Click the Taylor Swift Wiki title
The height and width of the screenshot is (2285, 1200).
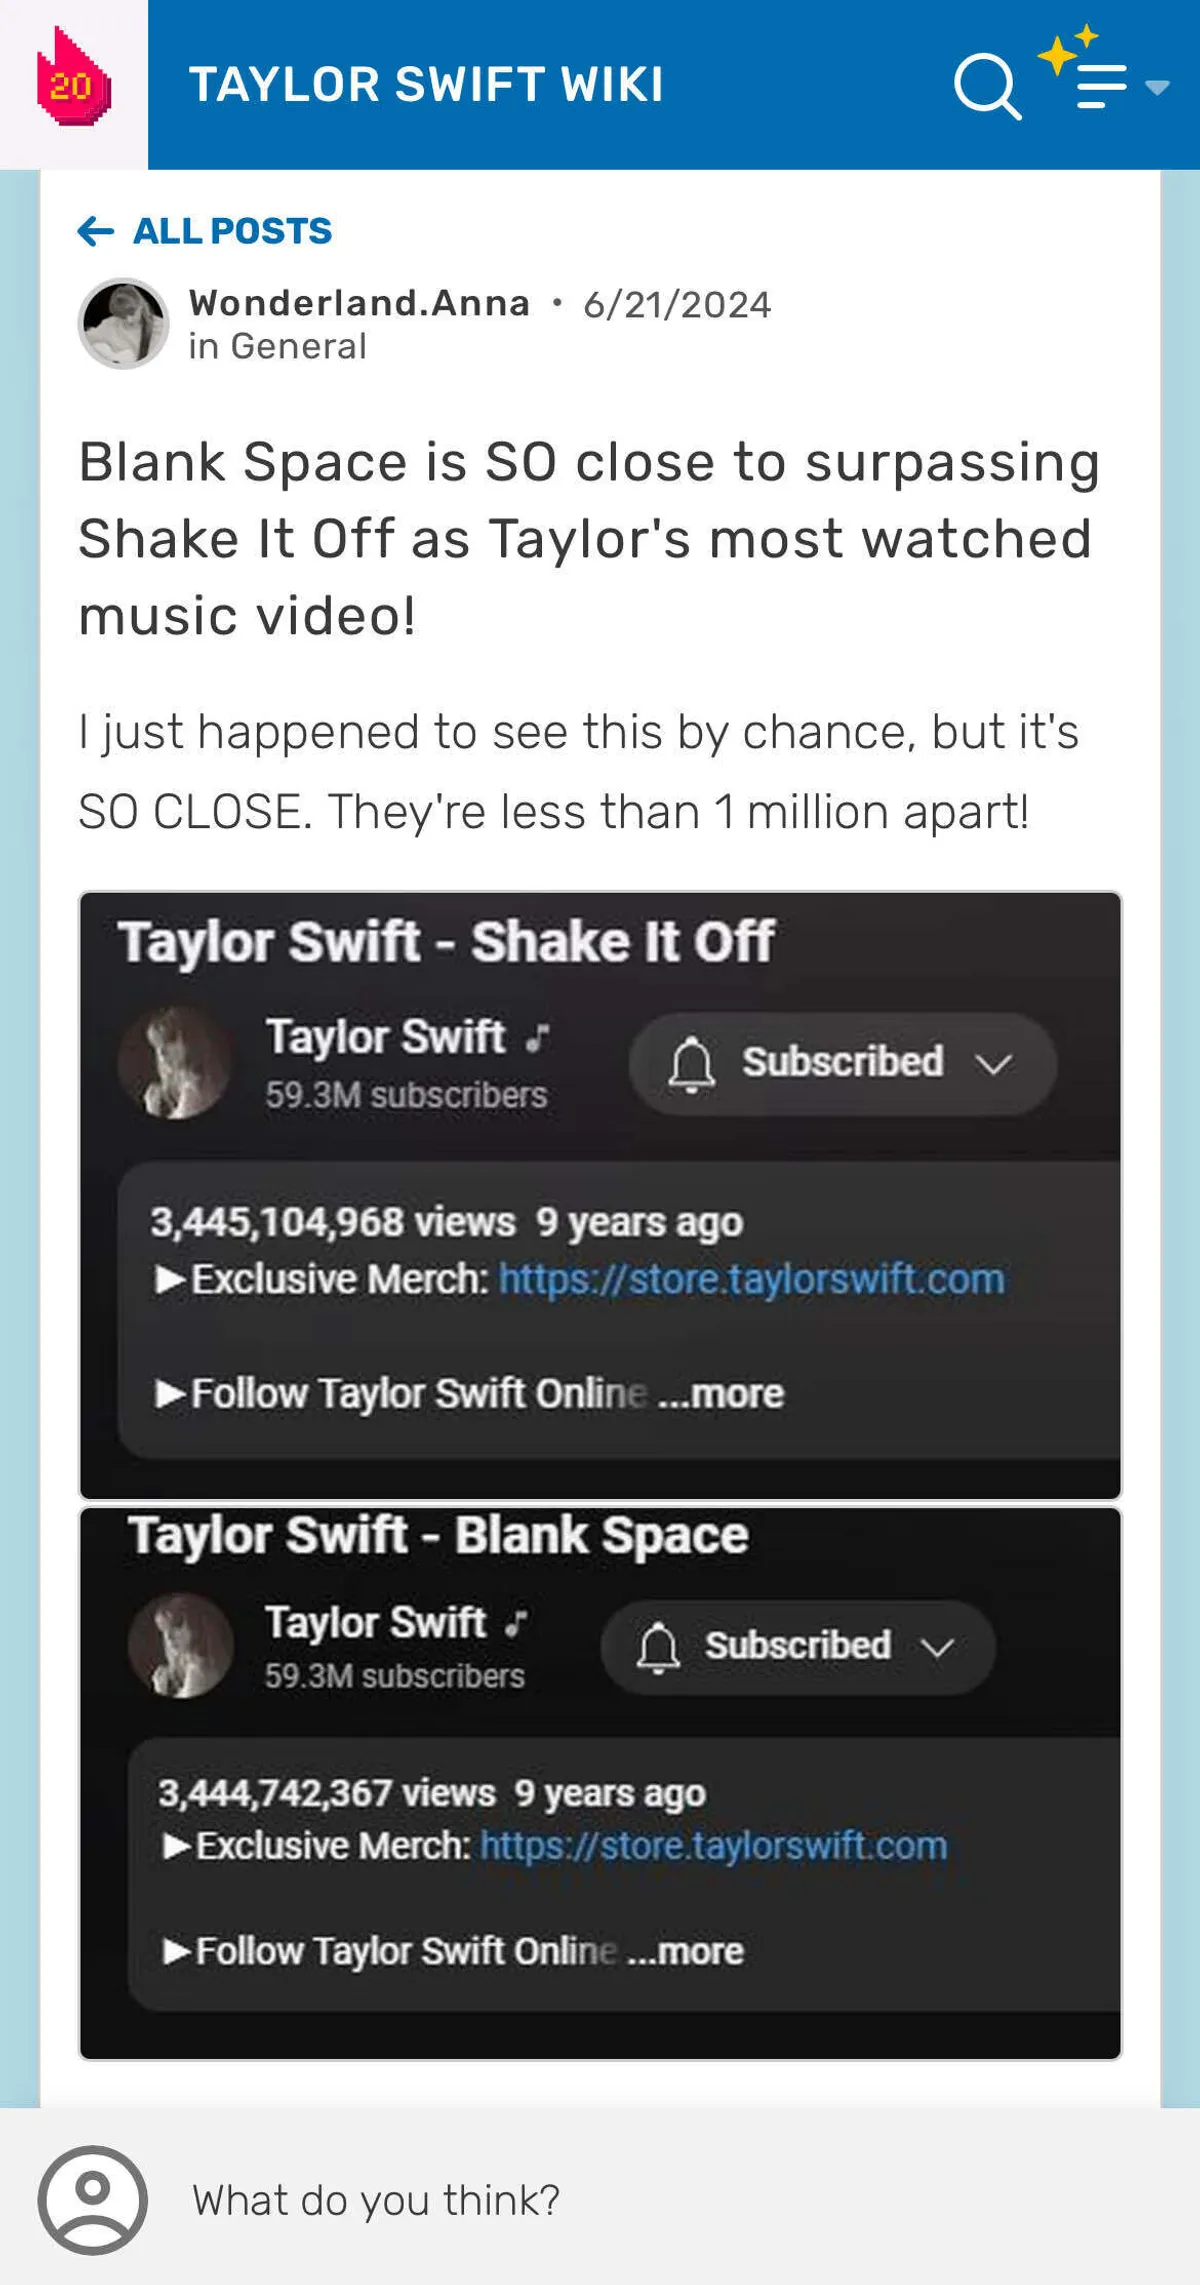click(x=426, y=85)
